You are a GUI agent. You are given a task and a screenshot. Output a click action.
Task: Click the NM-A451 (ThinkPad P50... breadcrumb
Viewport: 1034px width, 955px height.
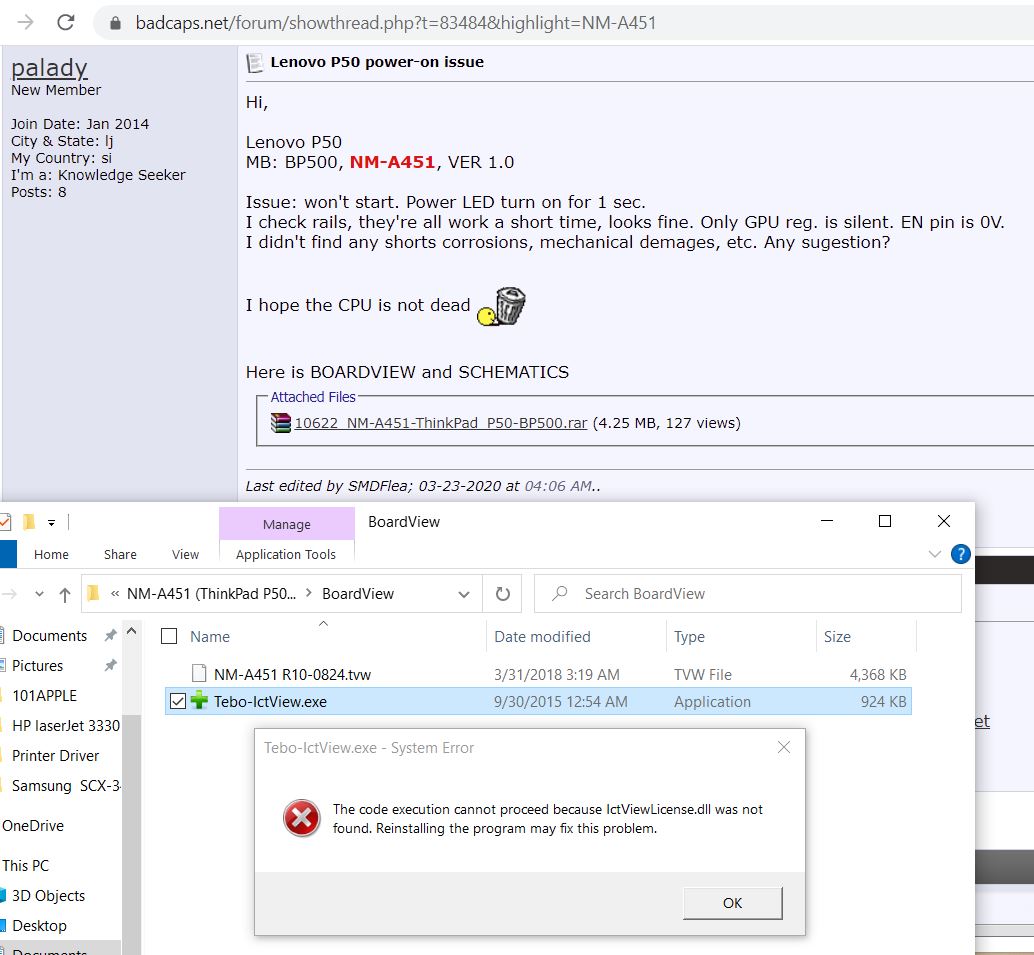[x=211, y=594]
